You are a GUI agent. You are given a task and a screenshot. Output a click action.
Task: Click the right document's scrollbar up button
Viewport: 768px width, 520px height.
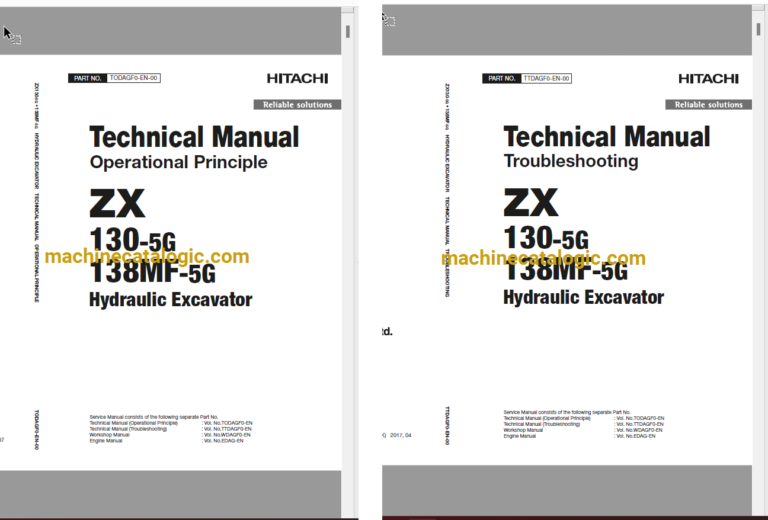pyautogui.click(x=758, y=8)
